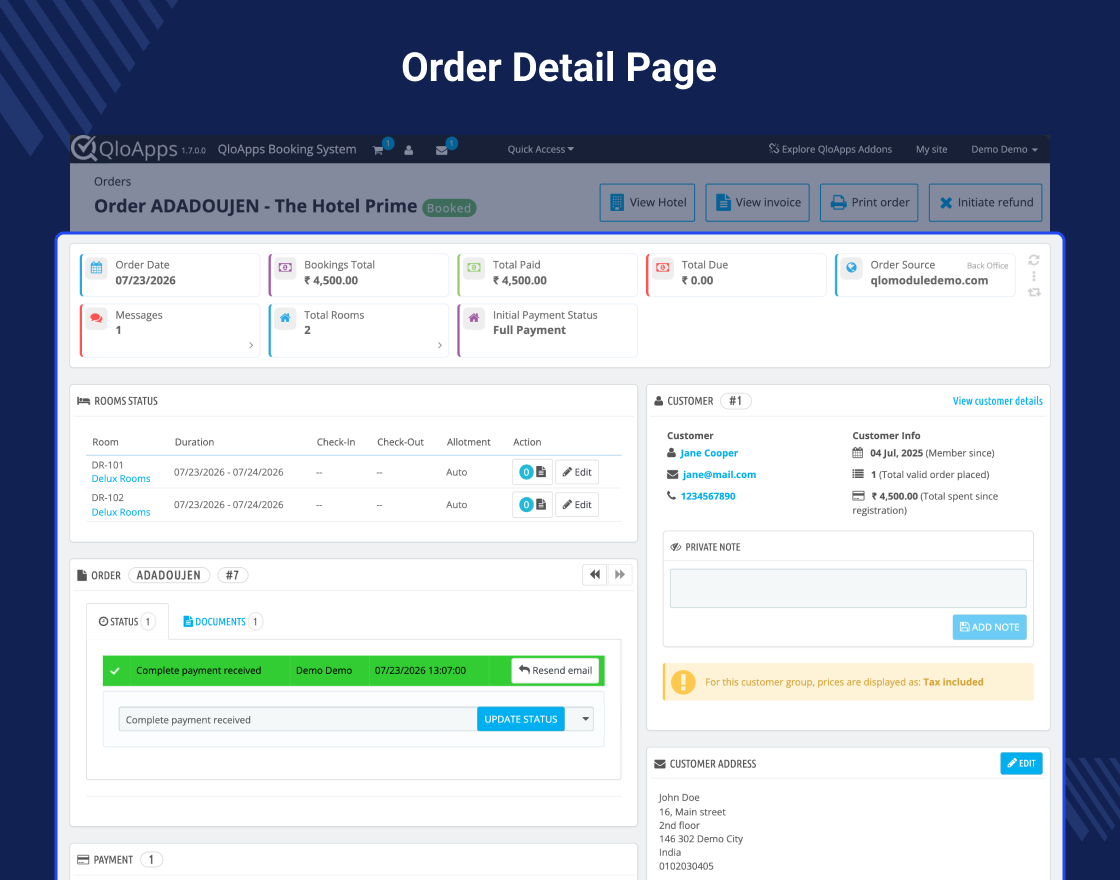
Task: Open Delux Rooms link for DR-102
Action: tap(121, 512)
